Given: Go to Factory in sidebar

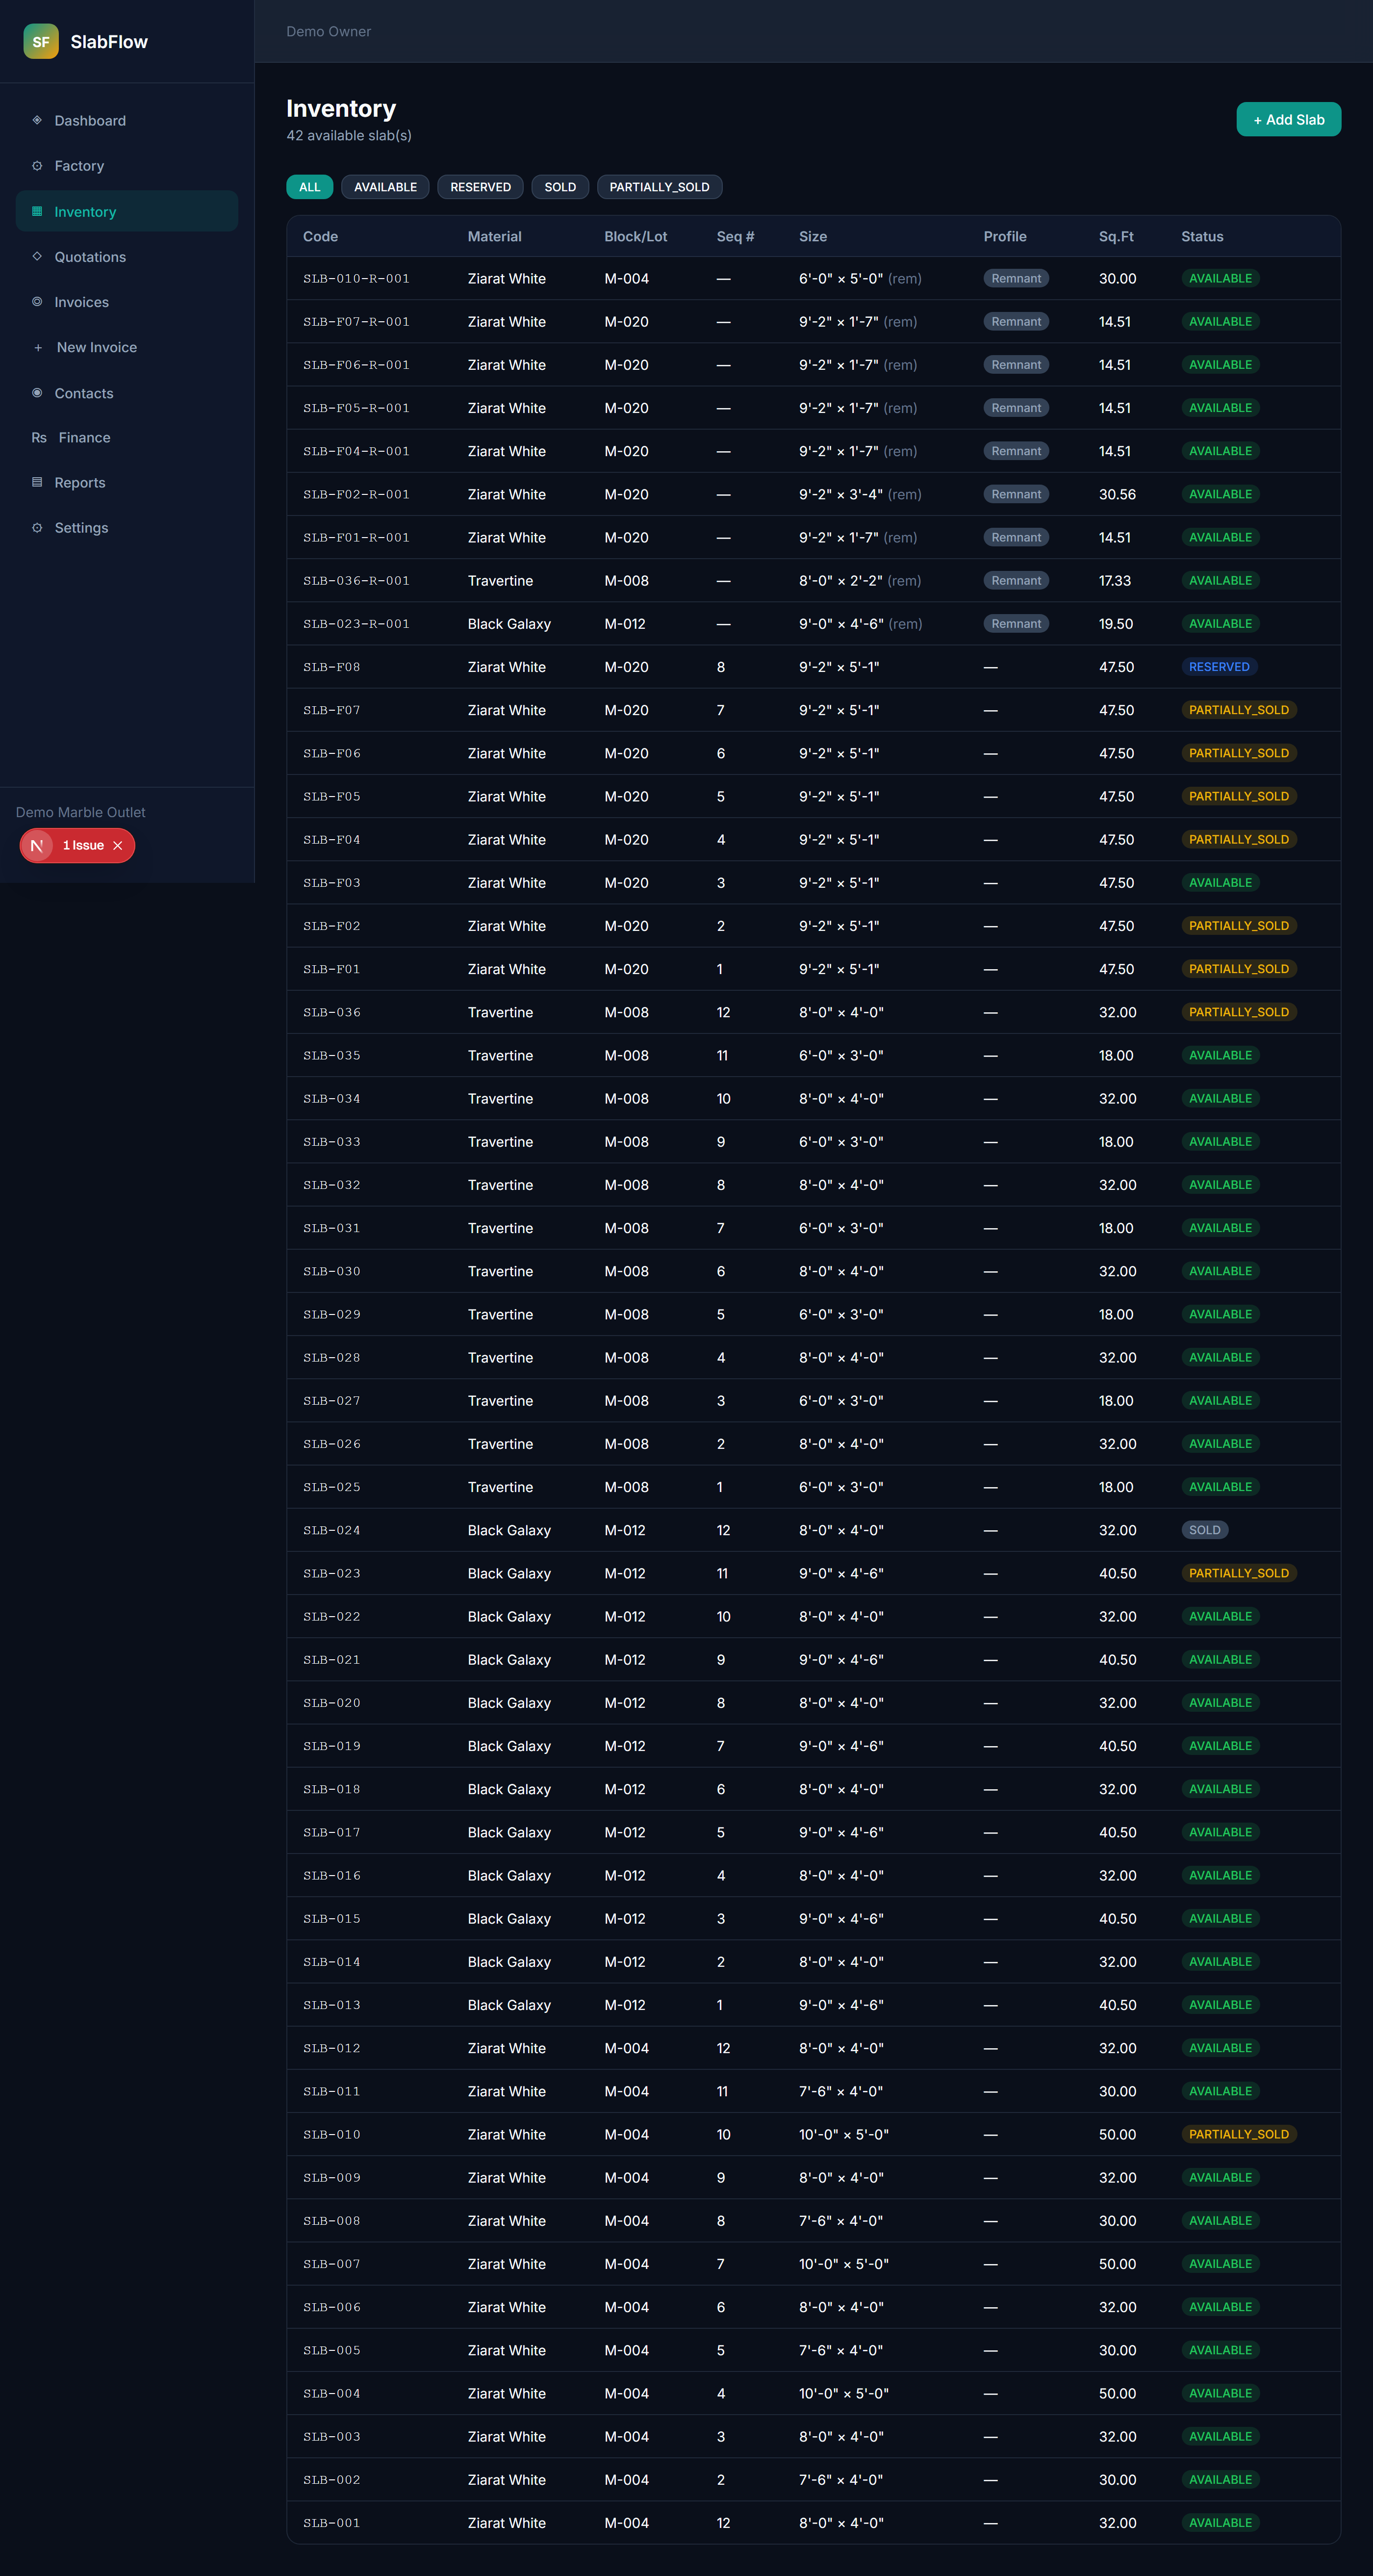Looking at the screenshot, I should 127,166.
